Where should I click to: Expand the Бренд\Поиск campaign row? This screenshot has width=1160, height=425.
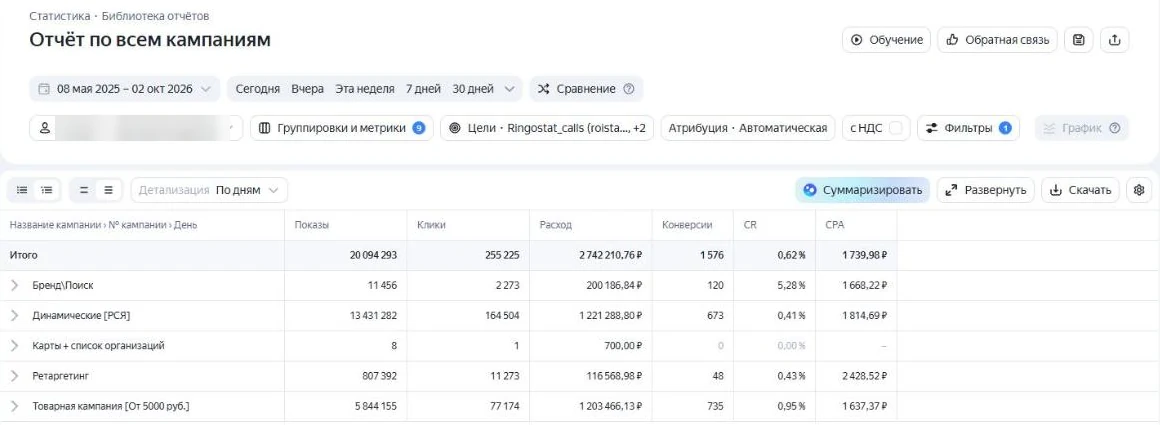pos(15,285)
